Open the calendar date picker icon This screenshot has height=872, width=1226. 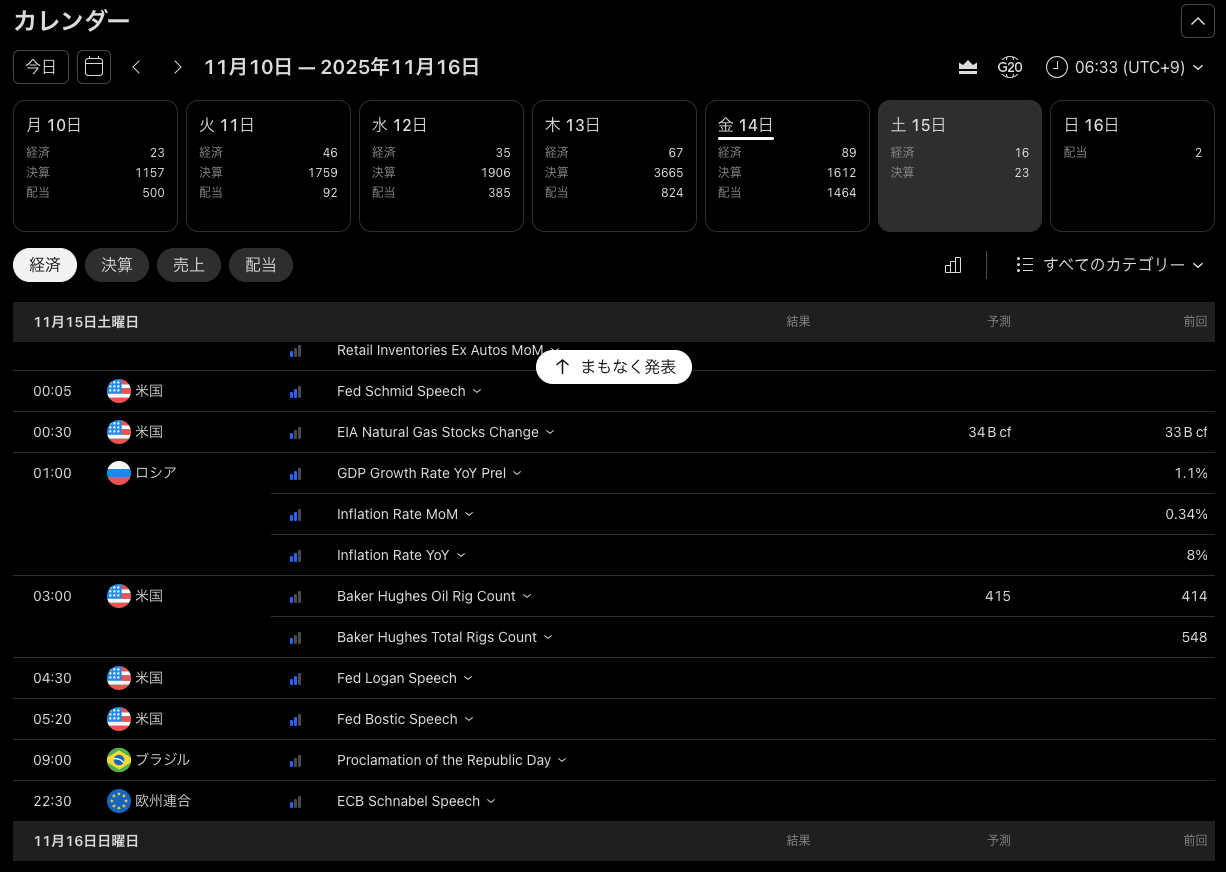(x=94, y=67)
